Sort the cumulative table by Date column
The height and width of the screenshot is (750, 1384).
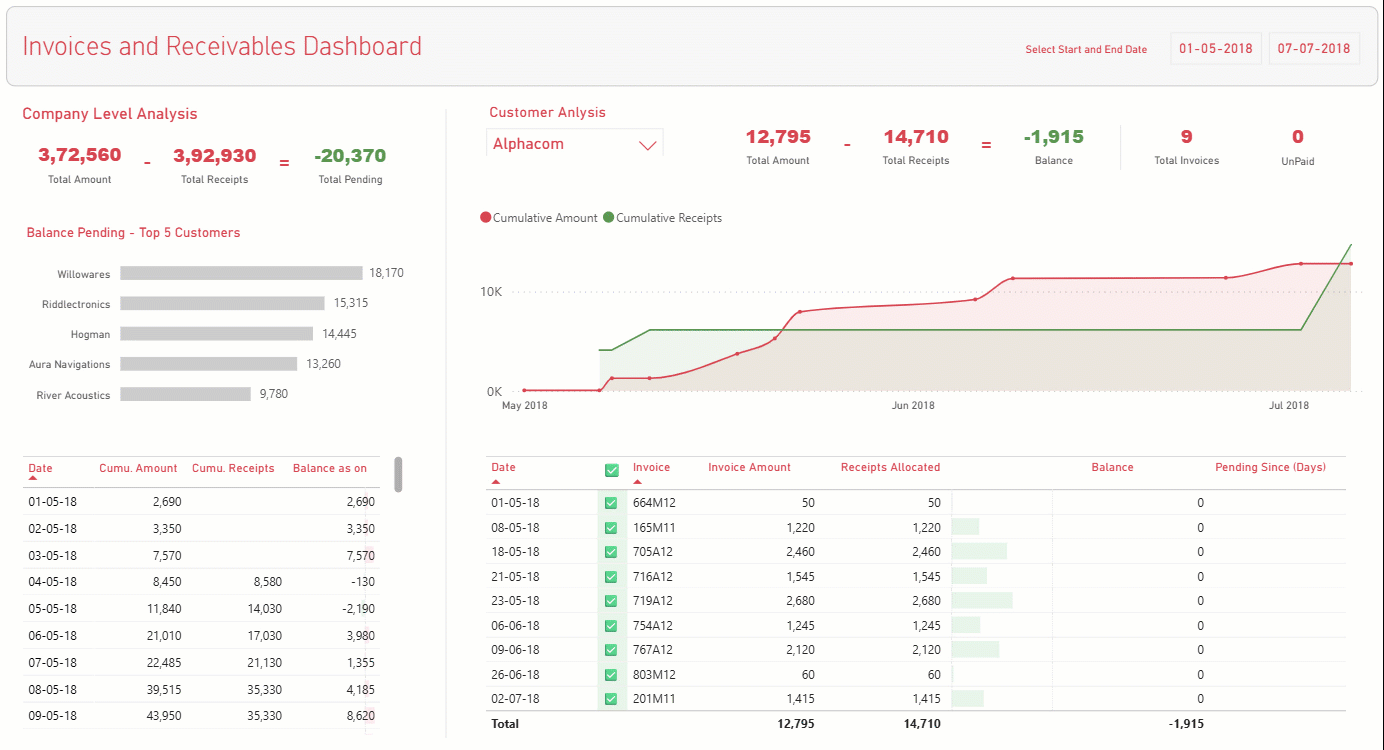40,468
